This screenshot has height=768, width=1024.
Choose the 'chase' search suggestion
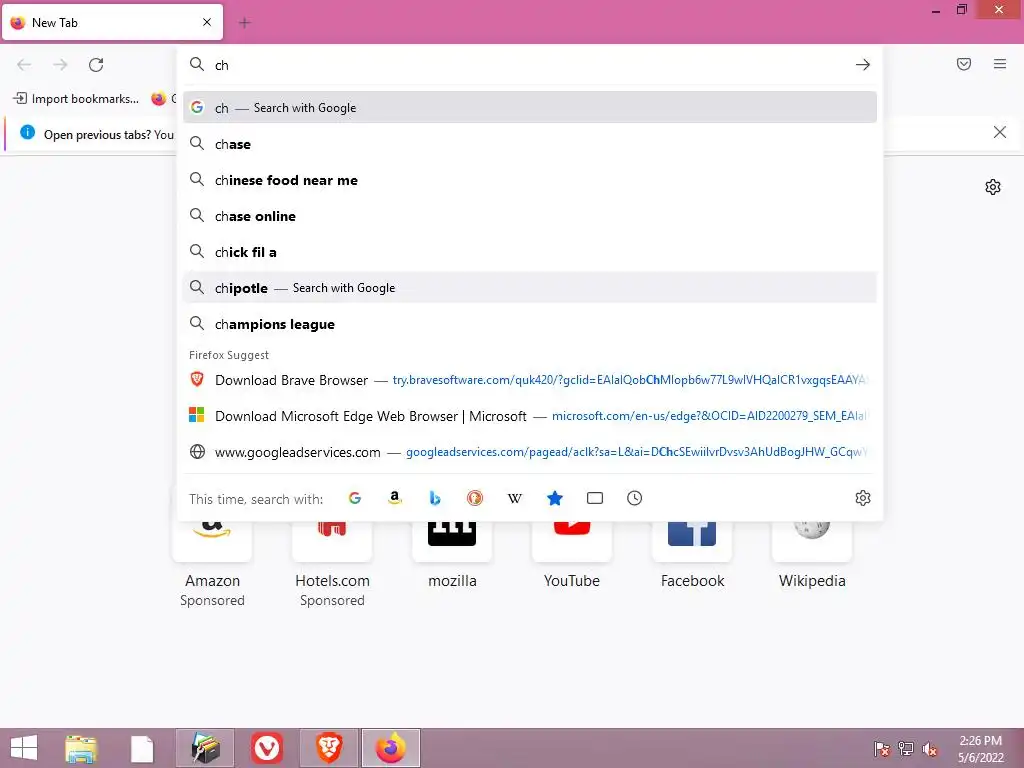tap(530, 144)
